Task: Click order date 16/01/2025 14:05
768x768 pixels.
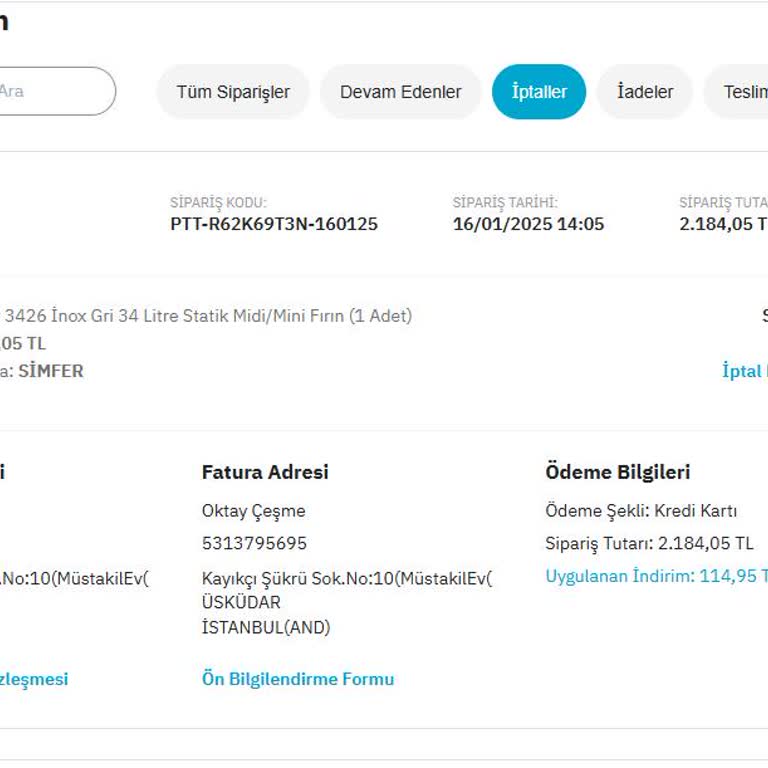Action: point(528,224)
